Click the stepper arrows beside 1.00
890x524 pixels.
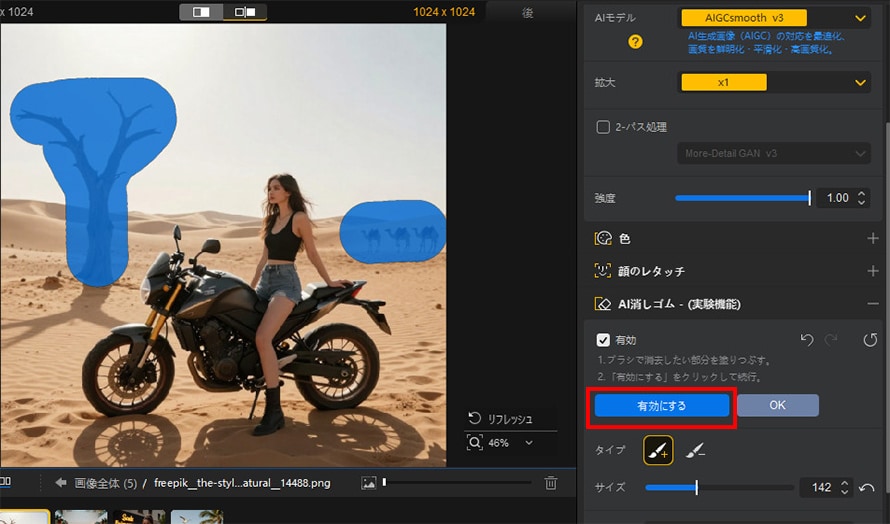point(862,198)
